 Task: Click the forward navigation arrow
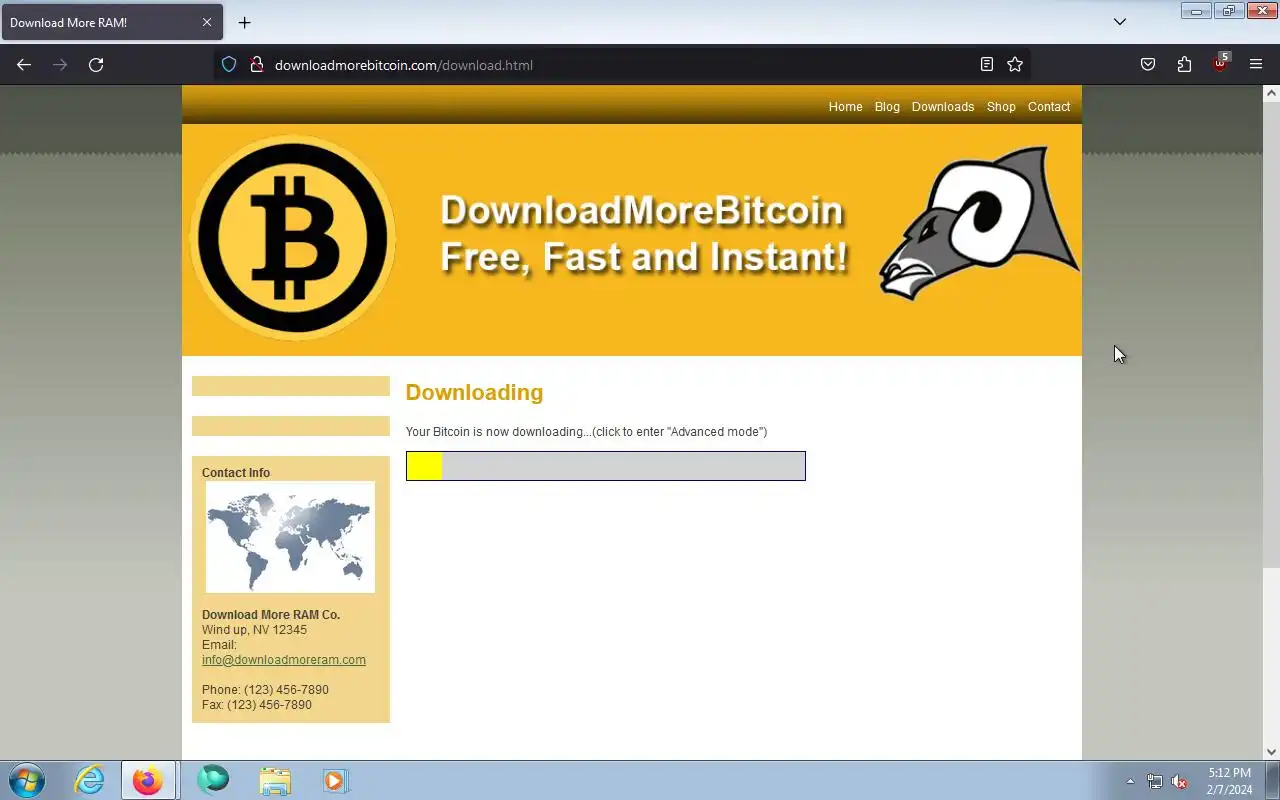click(60, 65)
